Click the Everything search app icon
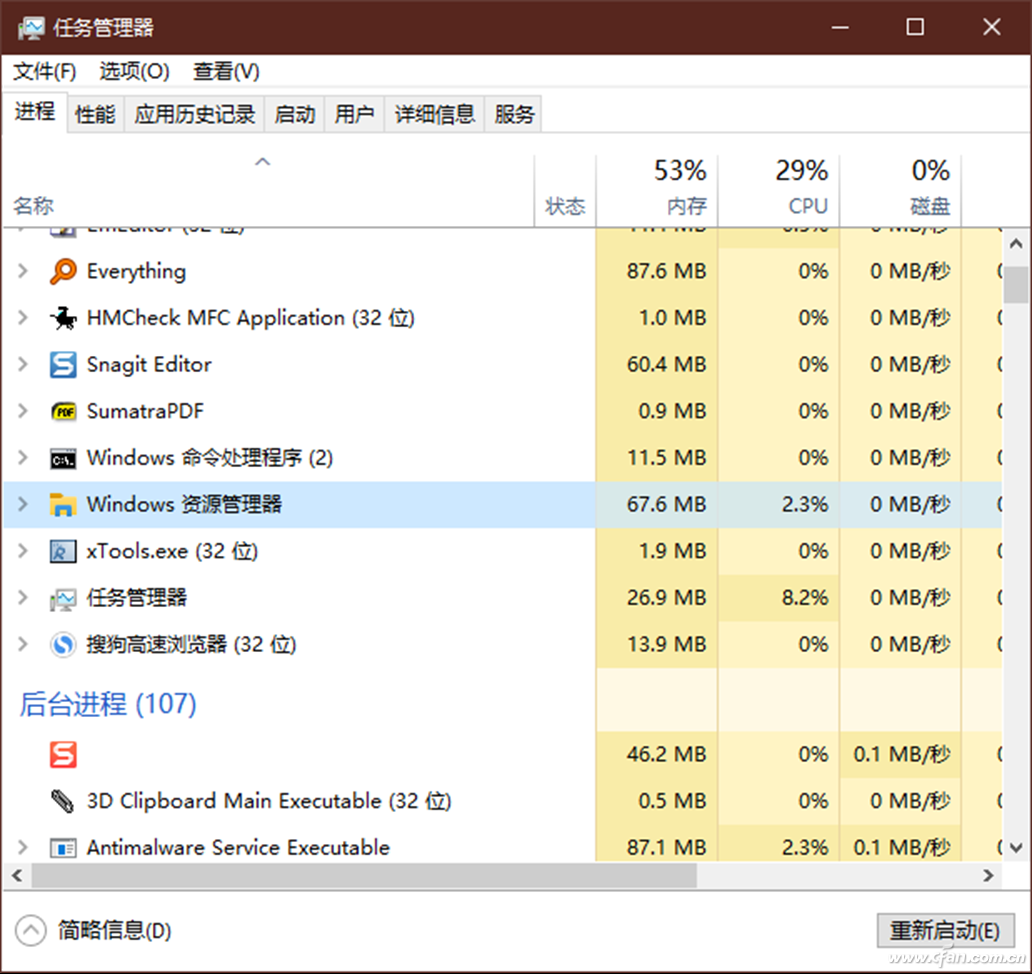Image resolution: width=1032 pixels, height=974 pixels. click(63, 271)
